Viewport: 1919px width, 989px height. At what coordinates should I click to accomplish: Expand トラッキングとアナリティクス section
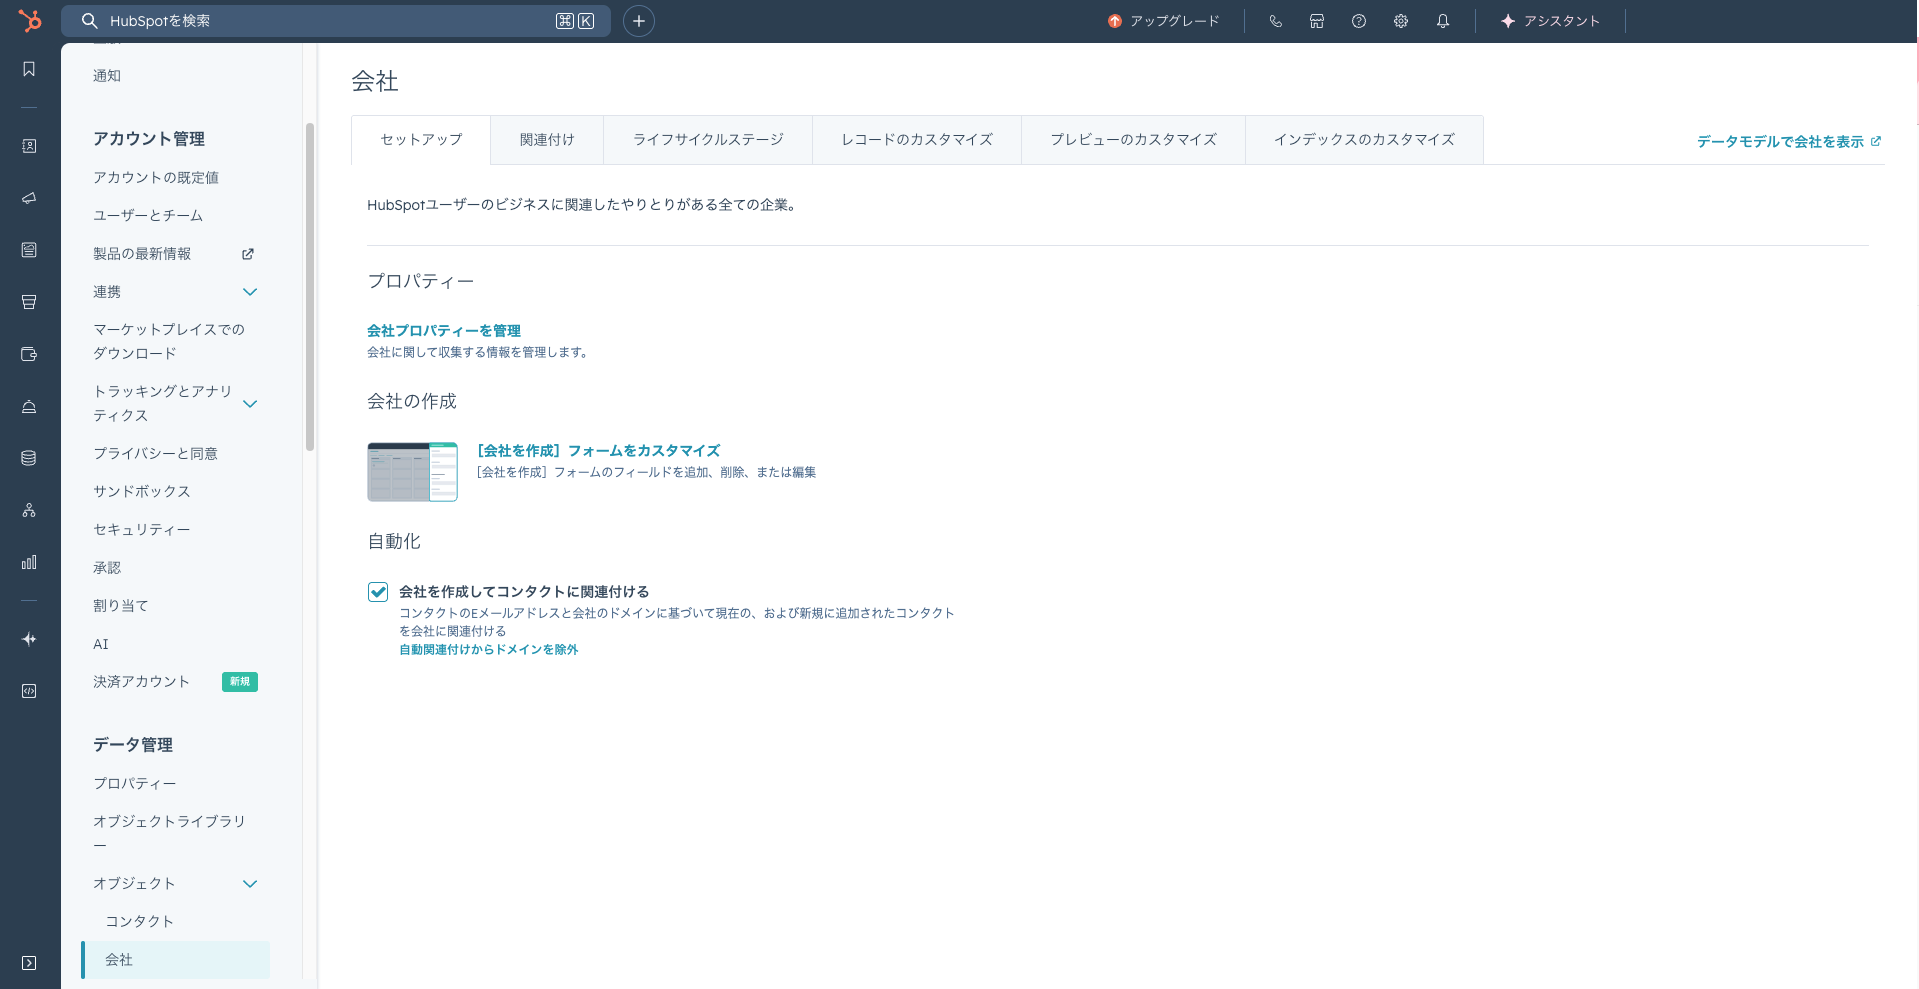tap(250, 404)
